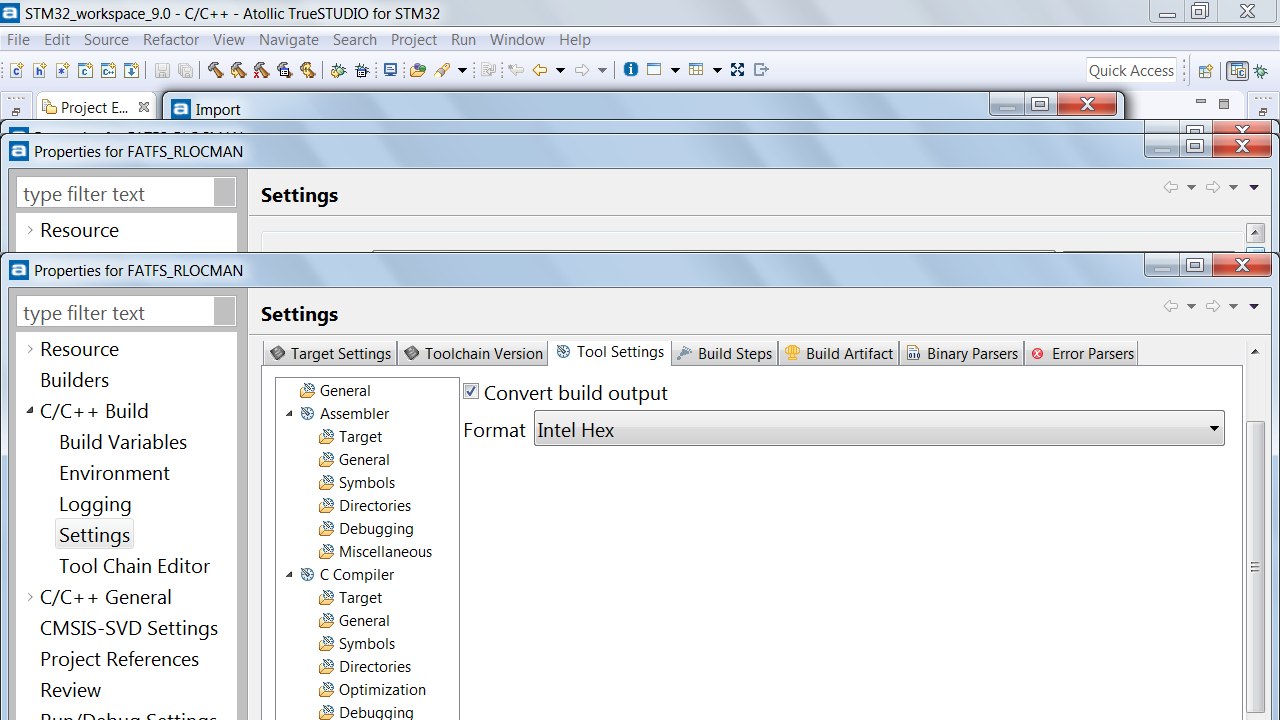Screen dimensions: 1280x720
Task: Select Tool Chain Editor tree item
Action: point(134,566)
